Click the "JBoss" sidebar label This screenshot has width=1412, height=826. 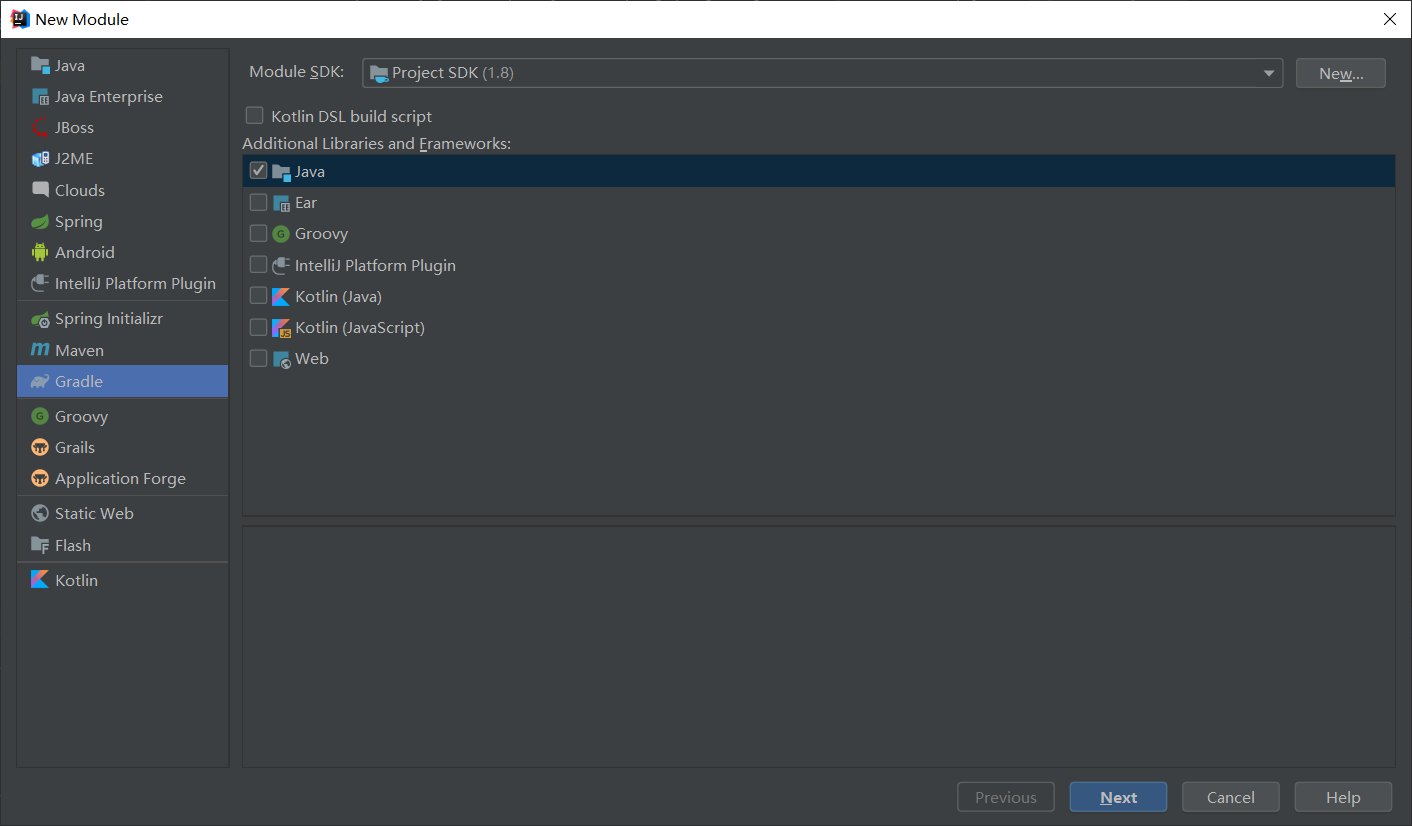(74, 128)
